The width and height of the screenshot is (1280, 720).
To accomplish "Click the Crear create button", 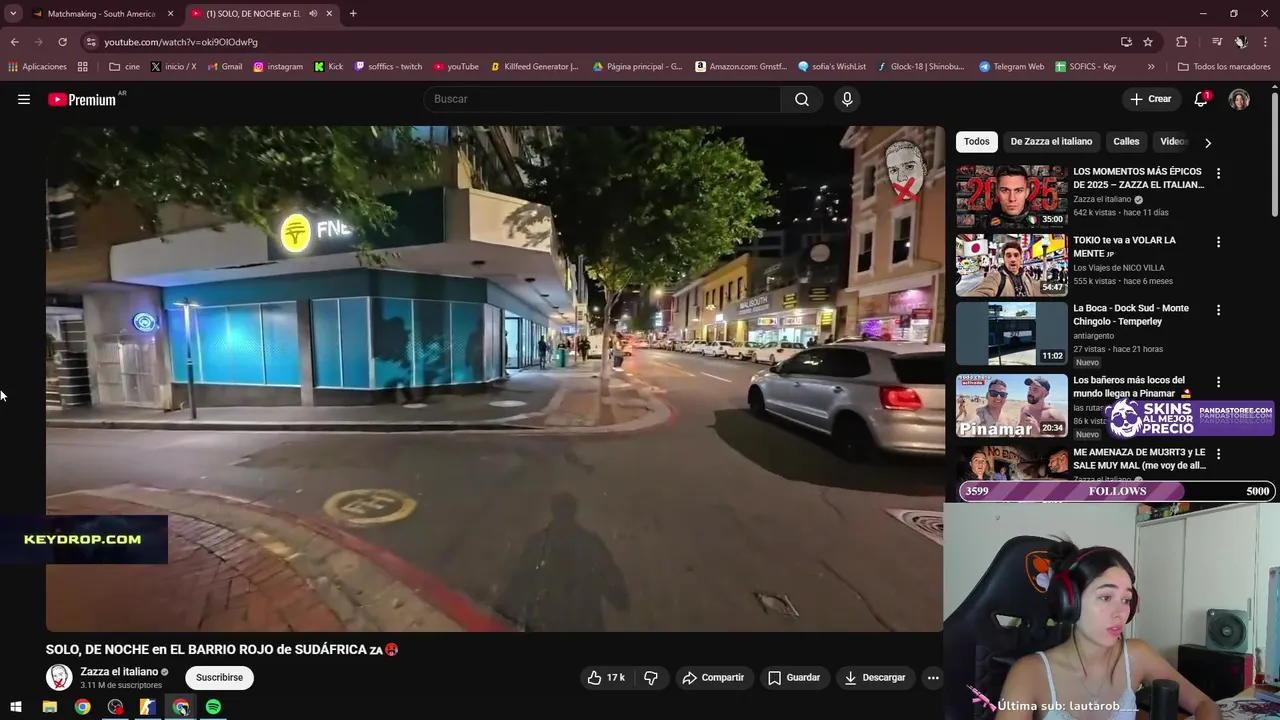I will pos(1150,99).
